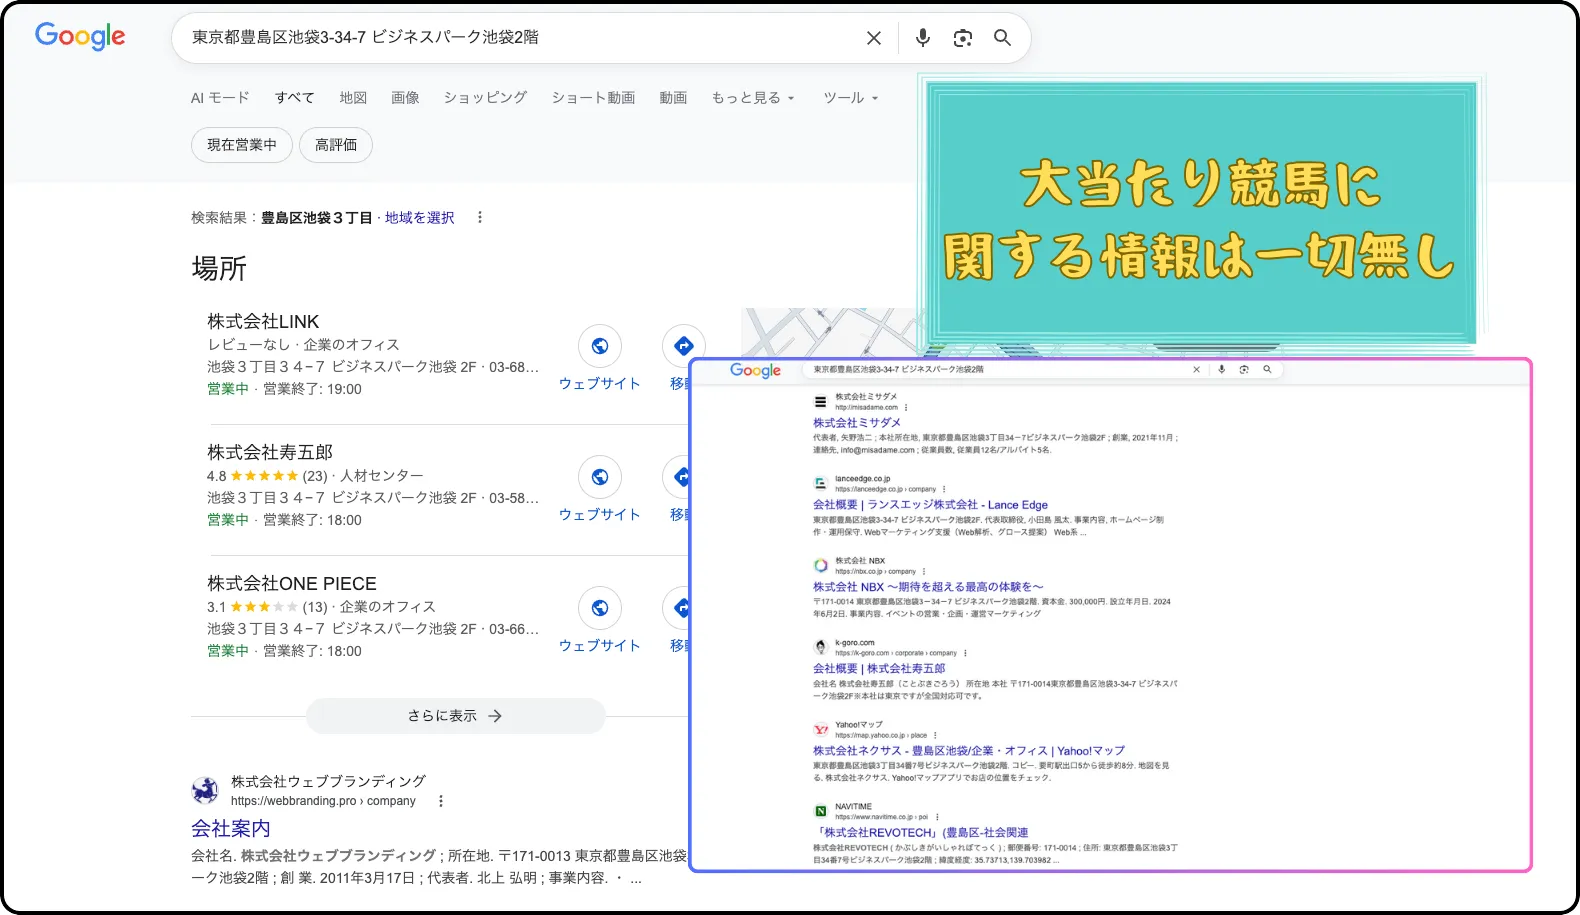Expand the ツール dropdown

[851, 98]
